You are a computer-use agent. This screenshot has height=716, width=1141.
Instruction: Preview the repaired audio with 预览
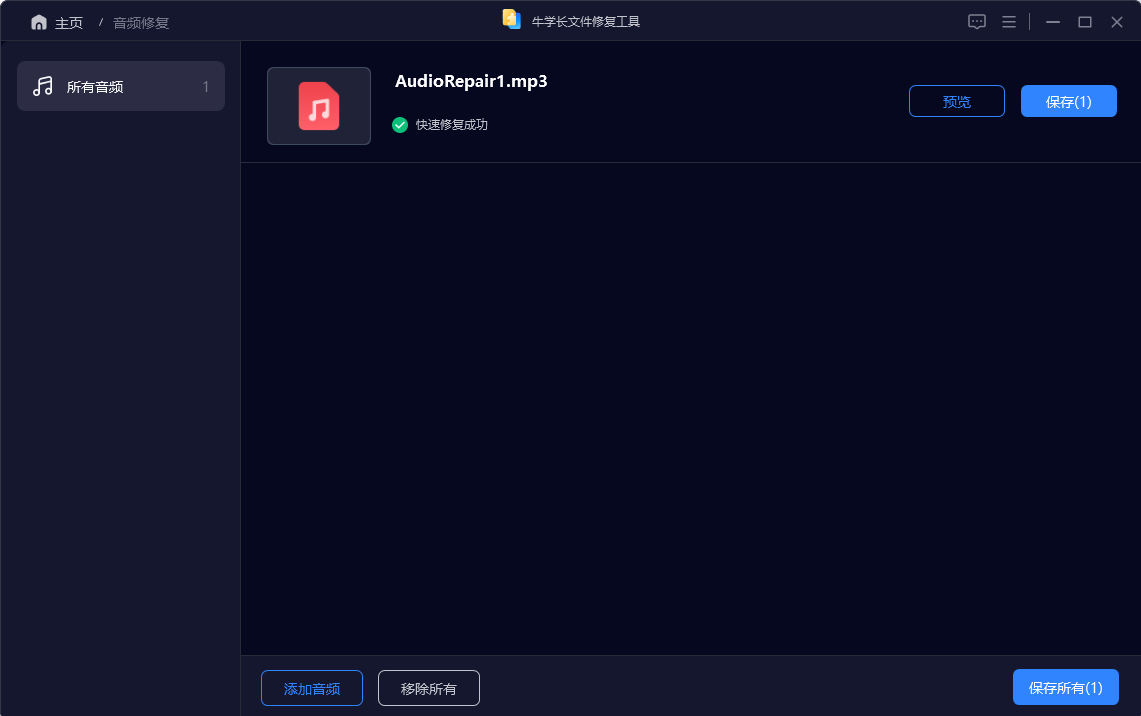[x=956, y=101]
